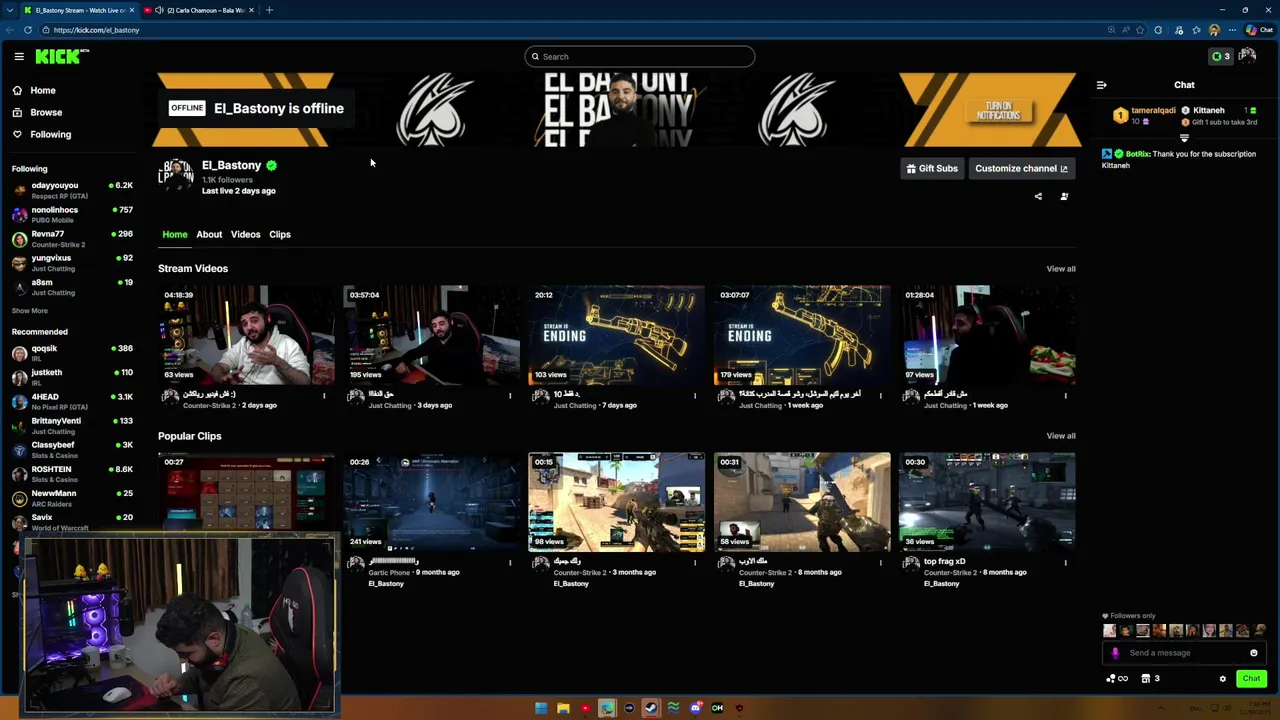Screen dimensions: 1280x720
Task: Select the channel's Home tab
Action: [x=175, y=234]
